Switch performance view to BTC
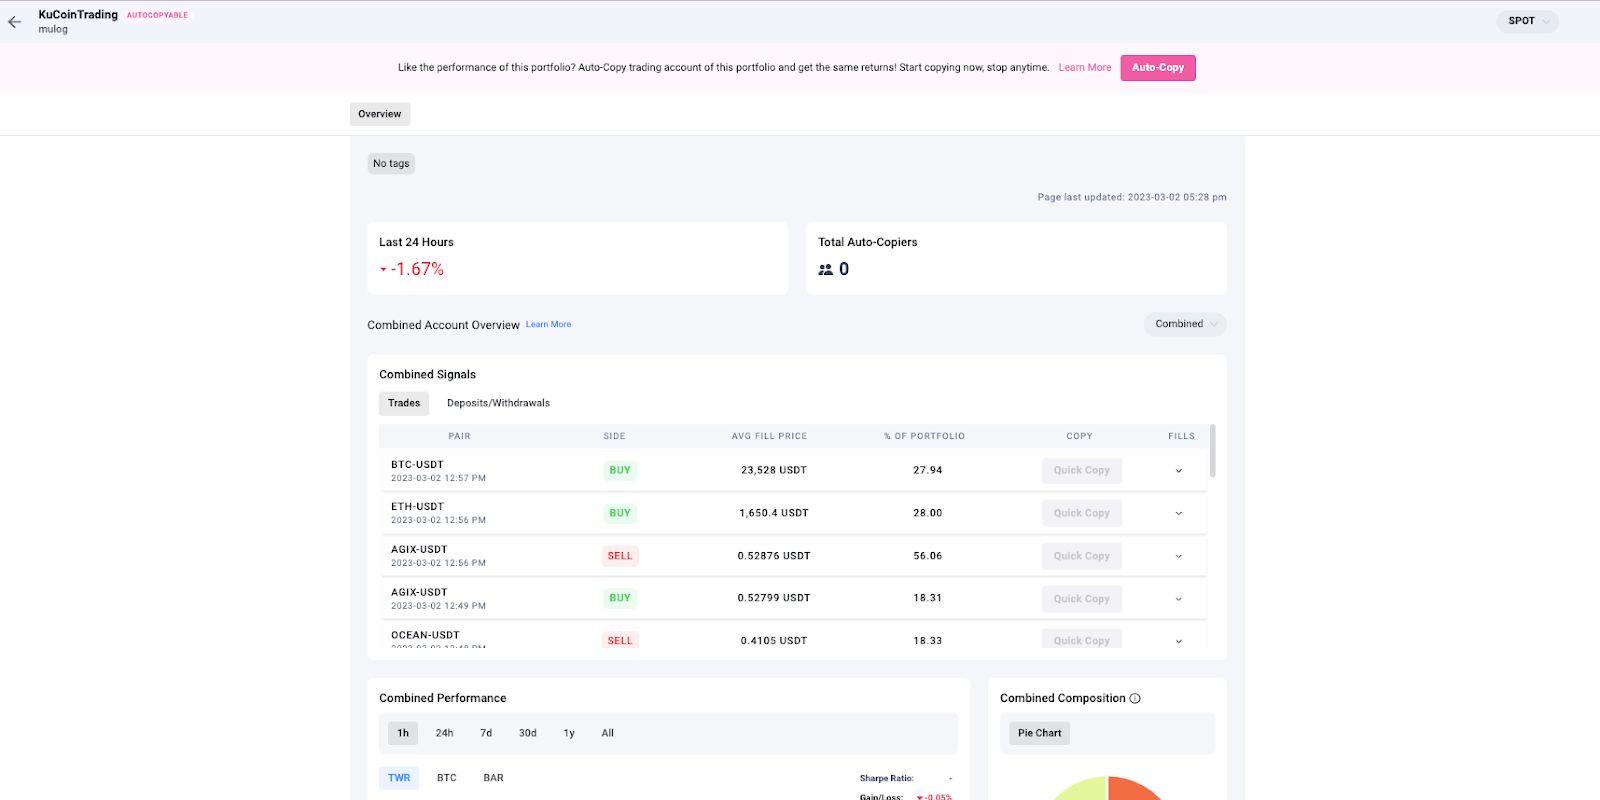Screen dimensions: 1600x800 point(447,778)
